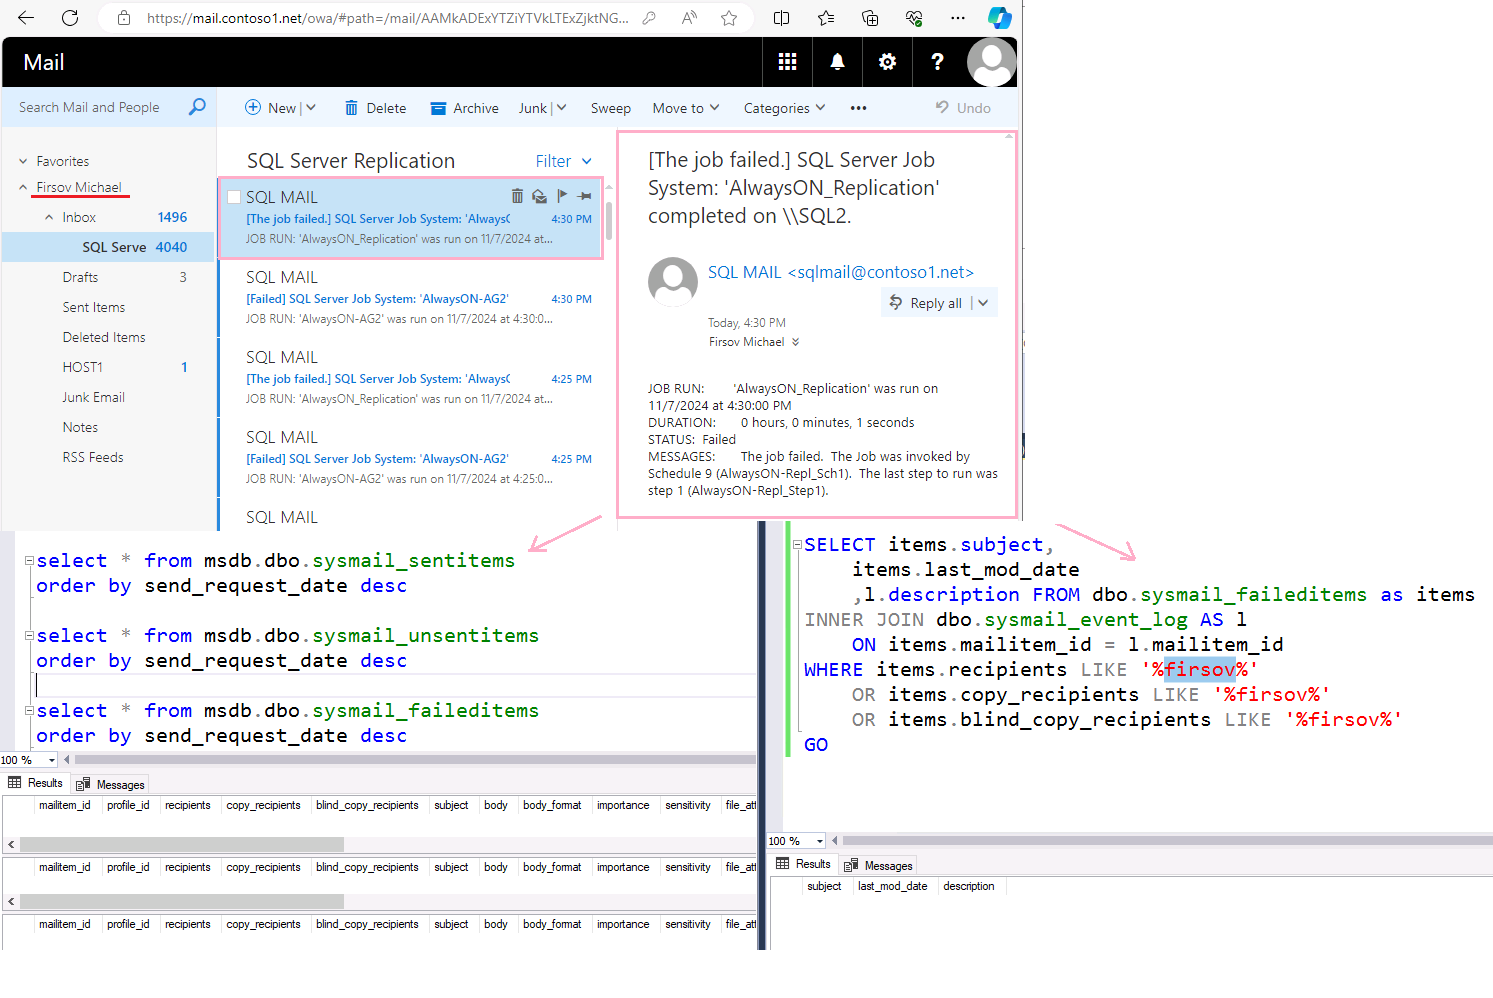Pin the selected SQL MAIL message
Screen dimensions: 1493x998
[585, 196]
